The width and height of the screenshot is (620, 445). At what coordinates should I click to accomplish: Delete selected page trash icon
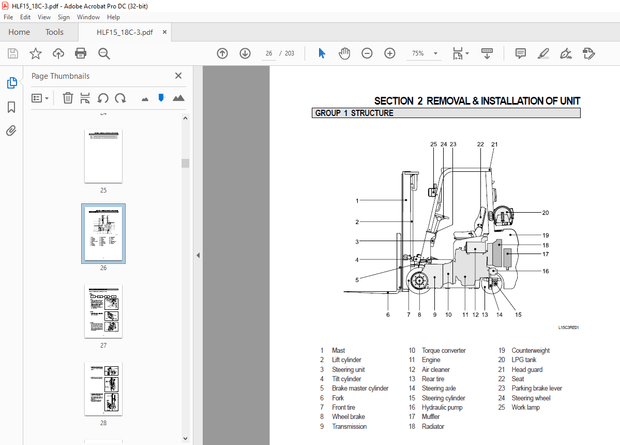[68, 98]
